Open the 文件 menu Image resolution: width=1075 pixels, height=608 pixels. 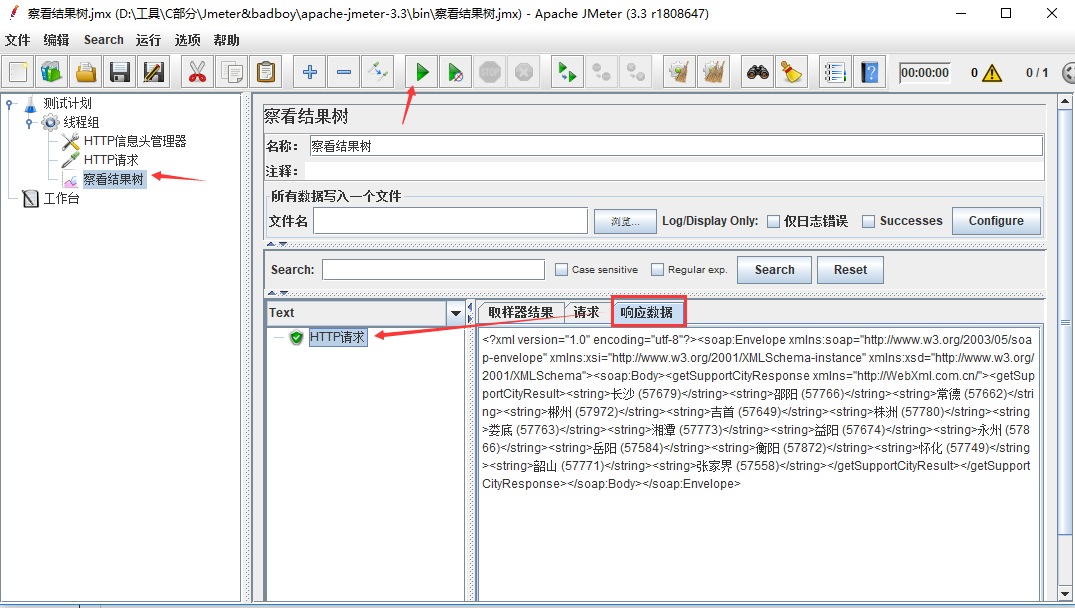tap(18, 40)
